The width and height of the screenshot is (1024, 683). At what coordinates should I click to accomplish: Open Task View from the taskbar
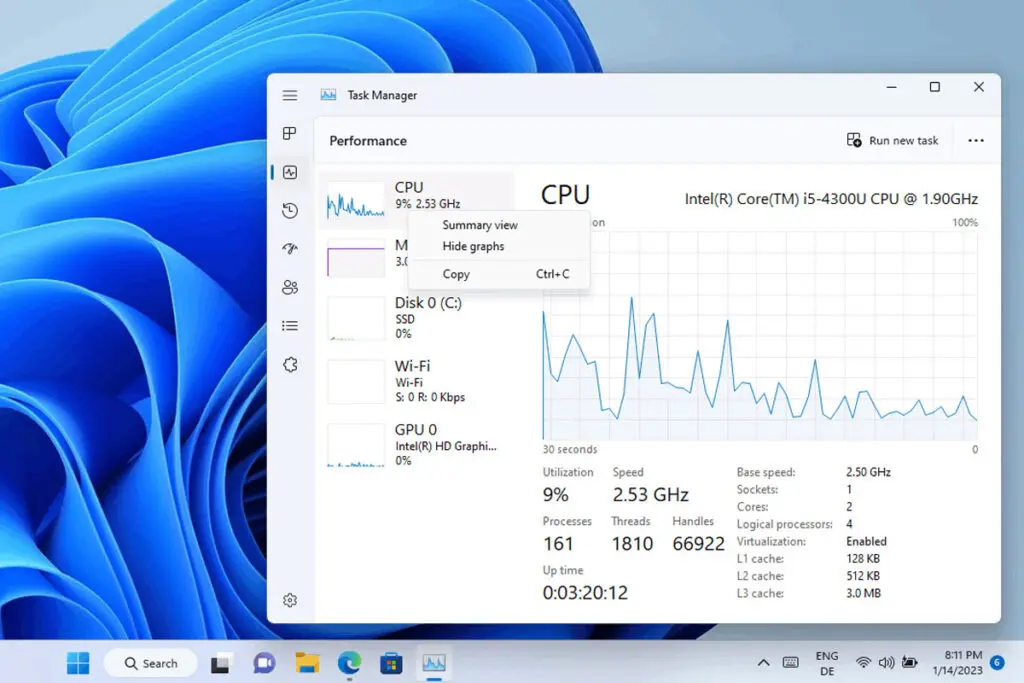[x=220, y=663]
